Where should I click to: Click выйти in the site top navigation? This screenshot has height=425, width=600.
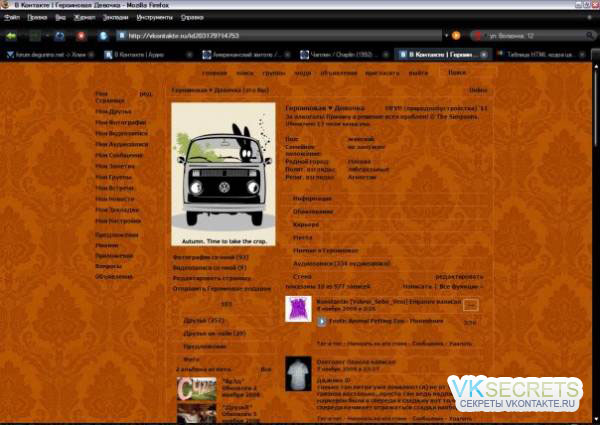(418, 73)
